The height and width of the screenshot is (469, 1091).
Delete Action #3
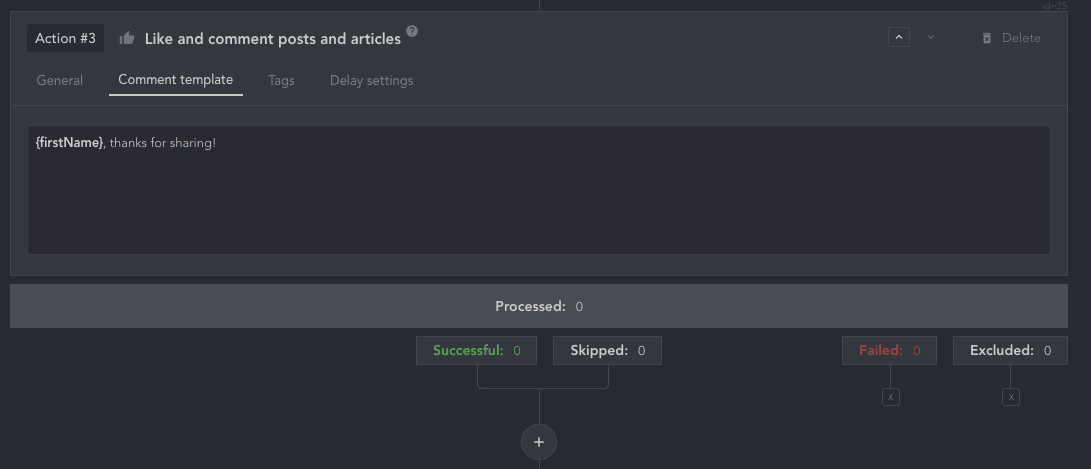point(1011,38)
